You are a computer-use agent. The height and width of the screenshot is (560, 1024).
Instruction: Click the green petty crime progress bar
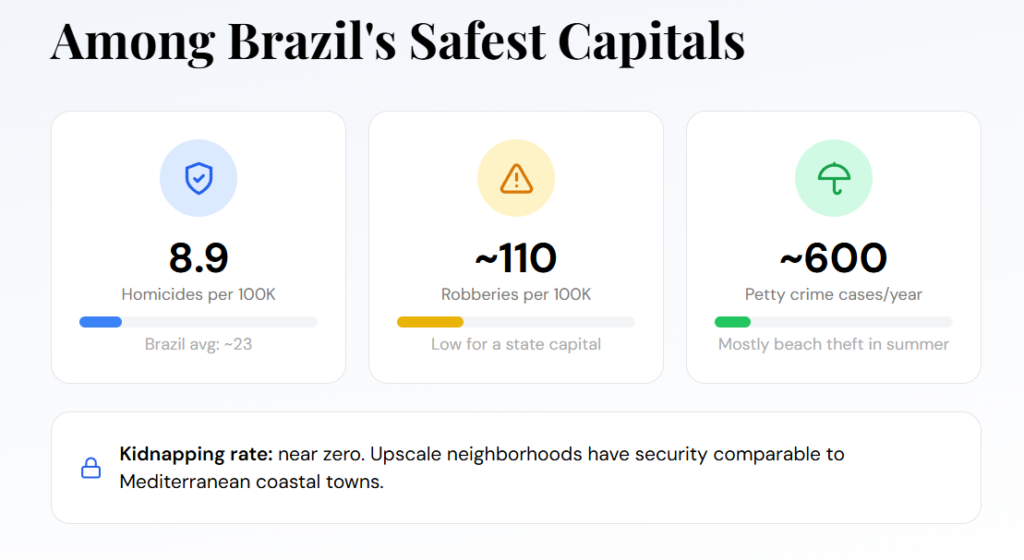[x=733, y=322]
